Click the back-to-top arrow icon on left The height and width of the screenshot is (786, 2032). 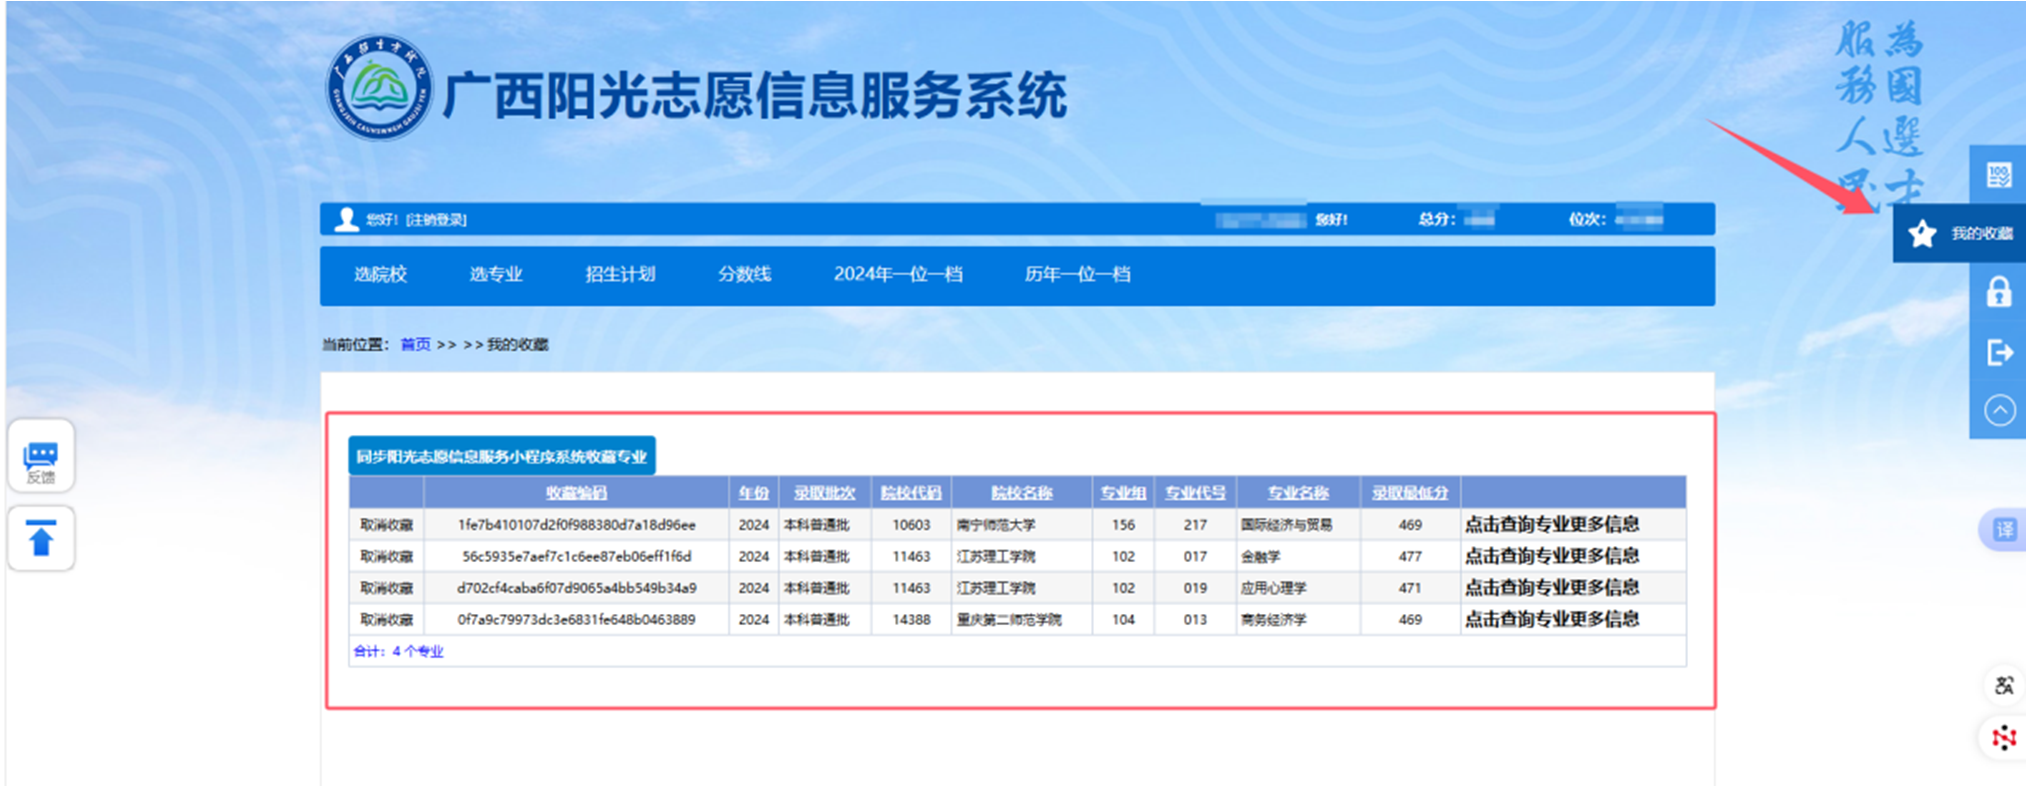(x=41, y=539)
